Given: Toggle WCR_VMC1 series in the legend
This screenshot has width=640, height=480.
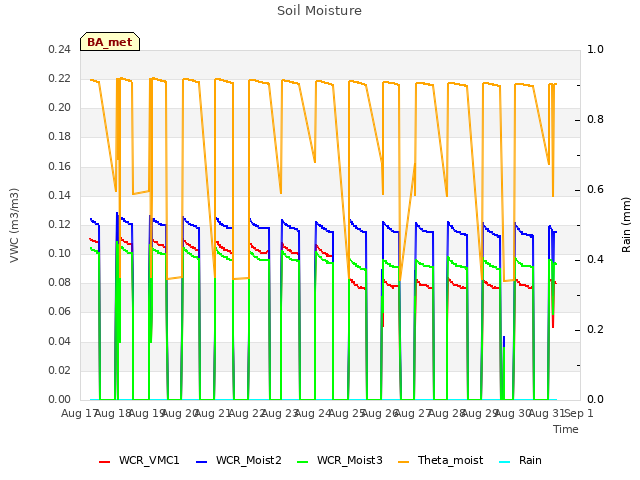Looking at the screenshot, I should (139, 460).
